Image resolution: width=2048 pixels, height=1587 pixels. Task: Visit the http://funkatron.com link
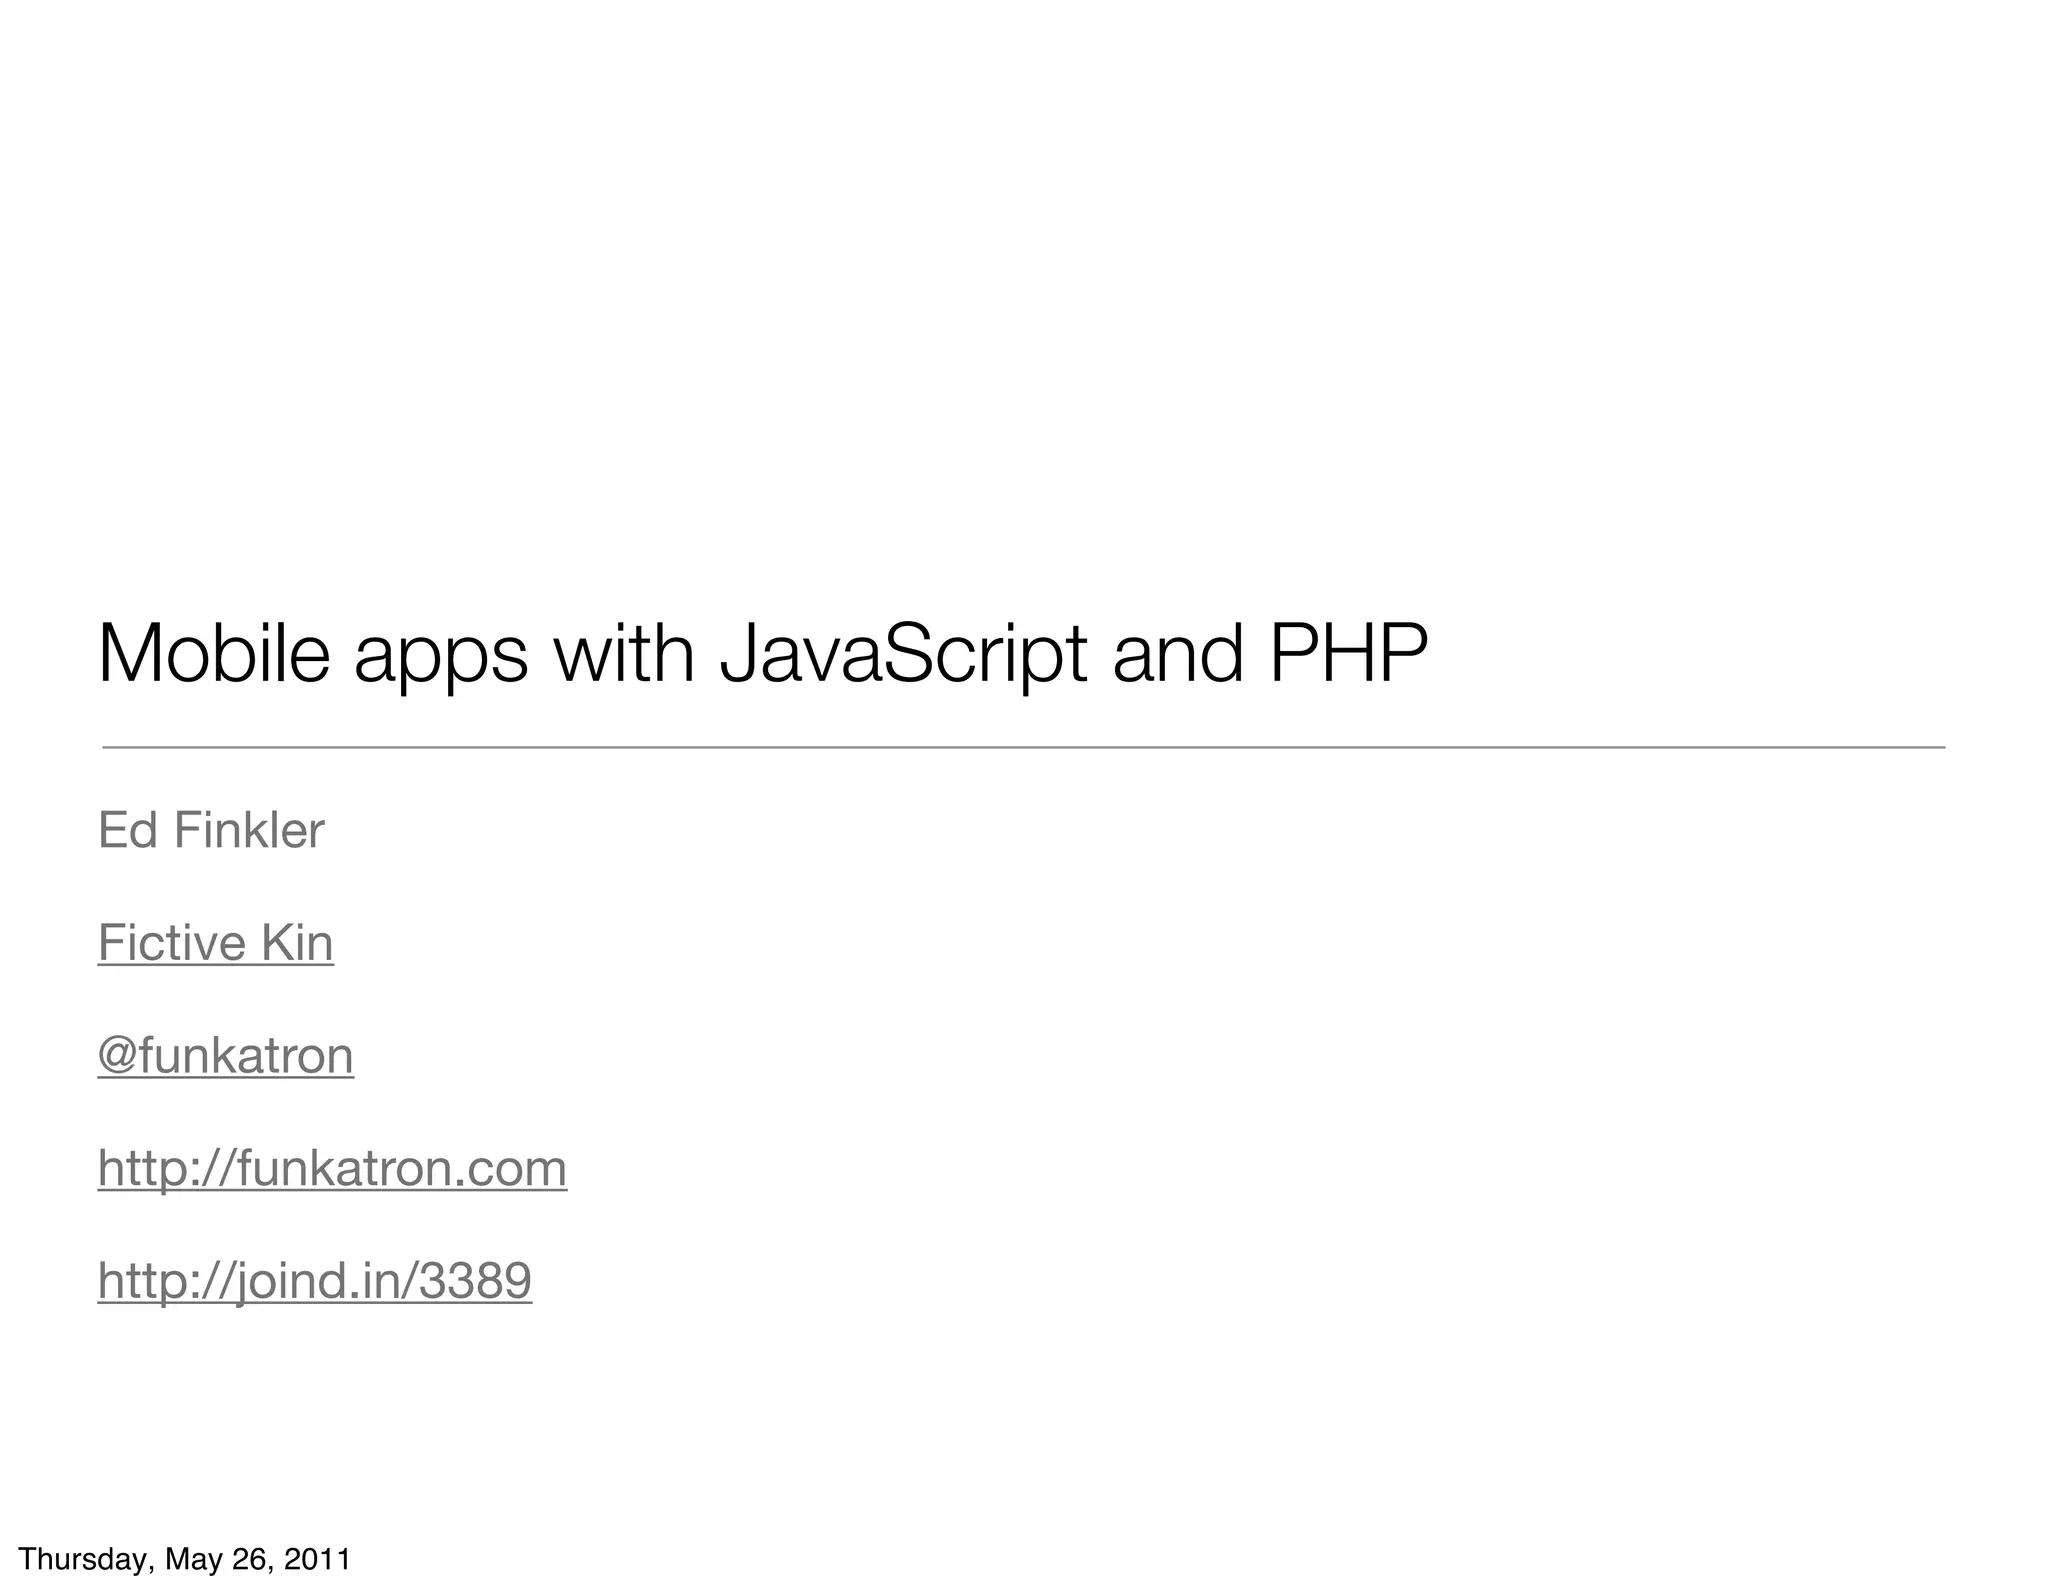[x=332, y=1168]
